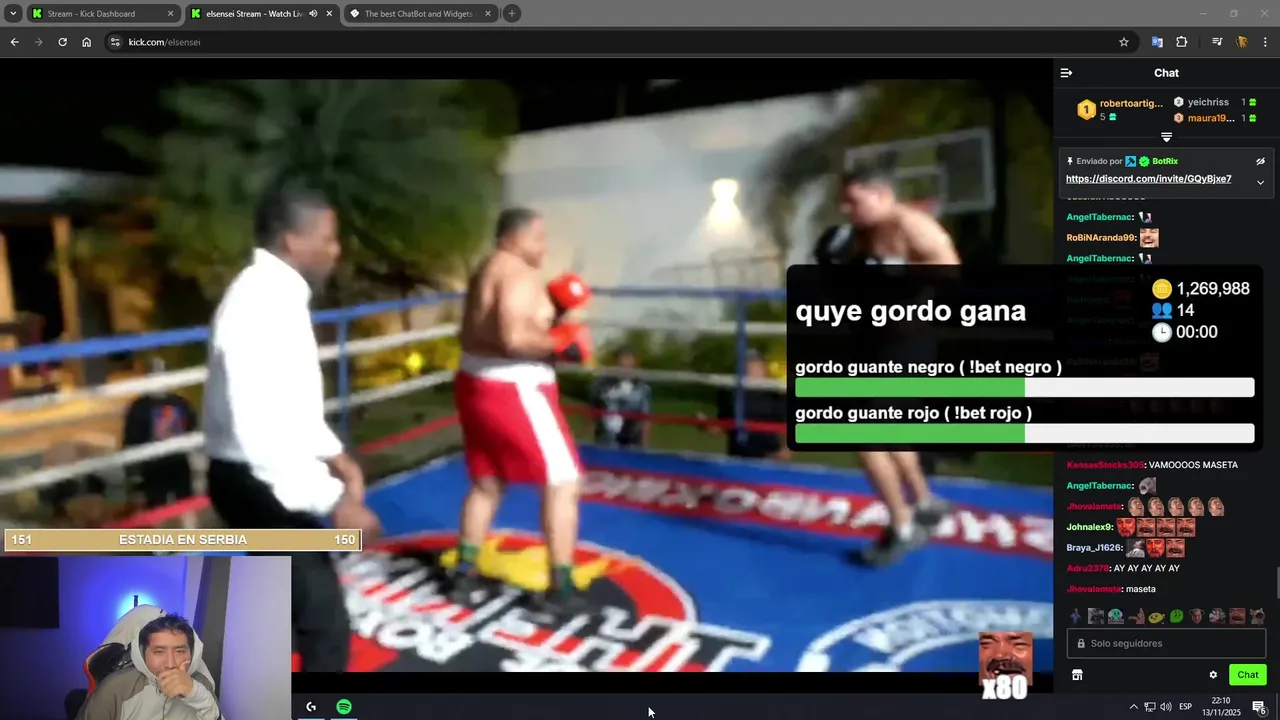Open a new browser tab
Screen dimensions: 1280x720
pos(511,14)
